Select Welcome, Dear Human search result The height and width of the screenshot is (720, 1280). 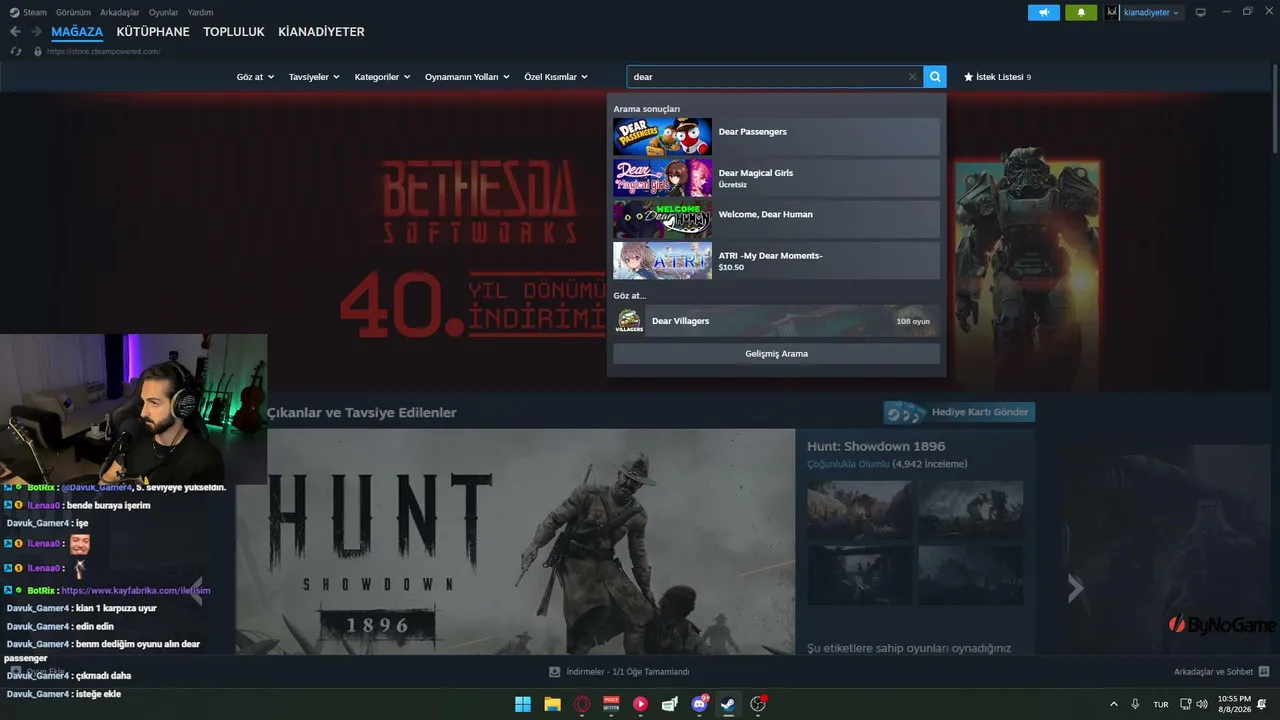coord(776,219)
